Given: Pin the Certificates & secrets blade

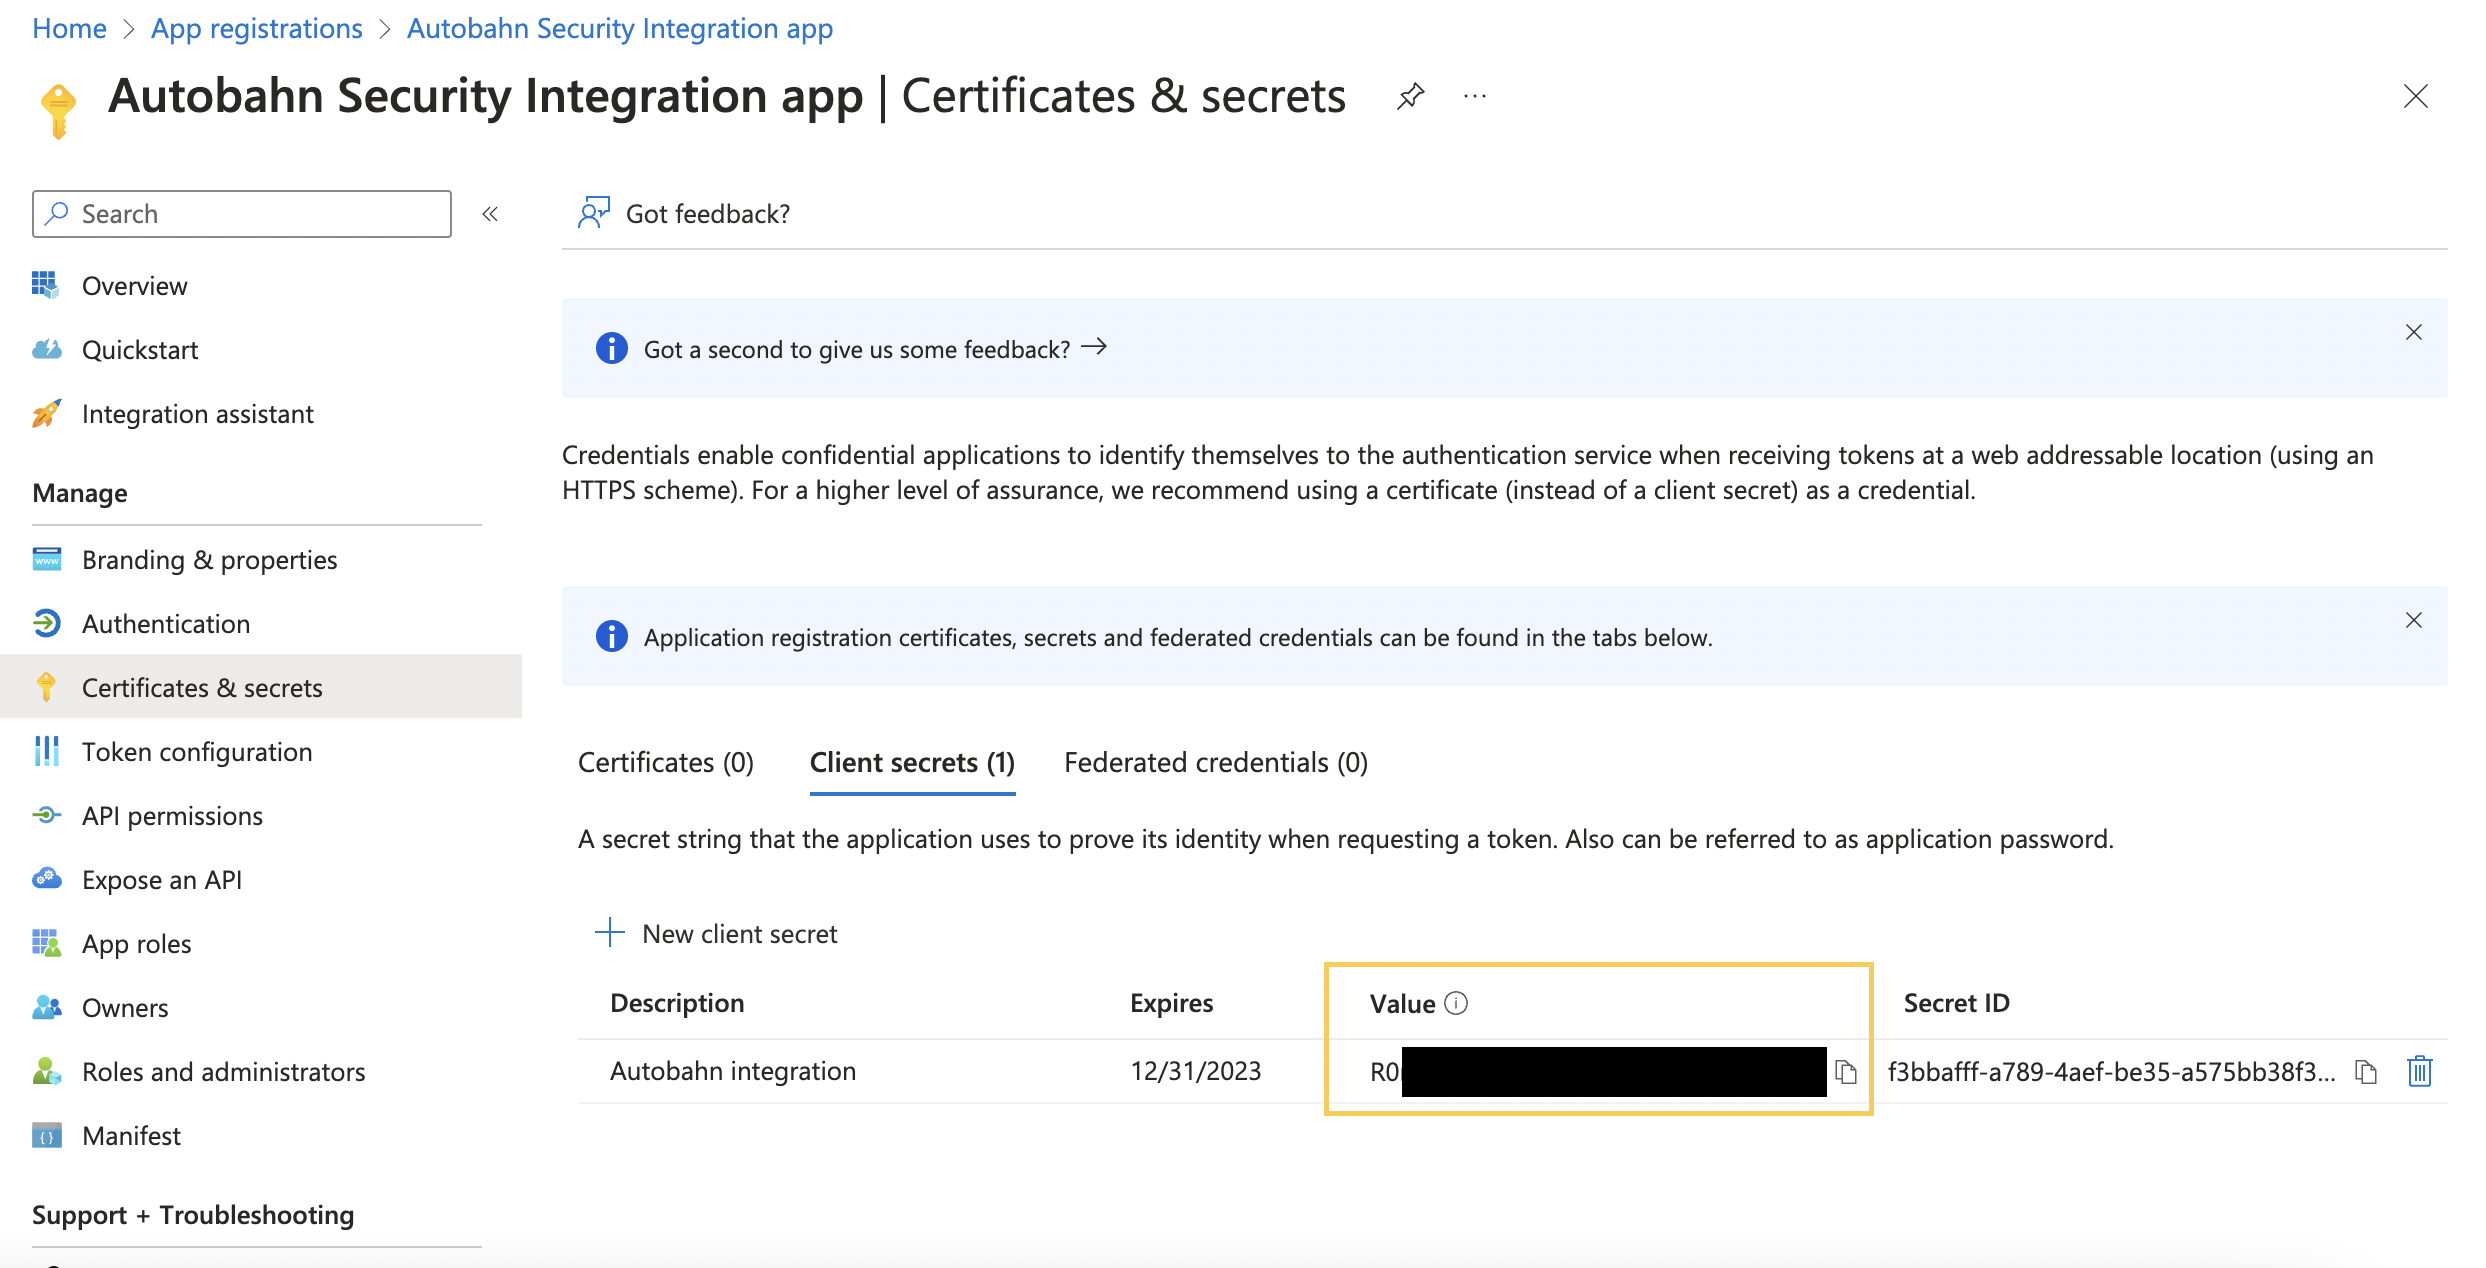Looking at the screenshot, I should pos(1410,97).
